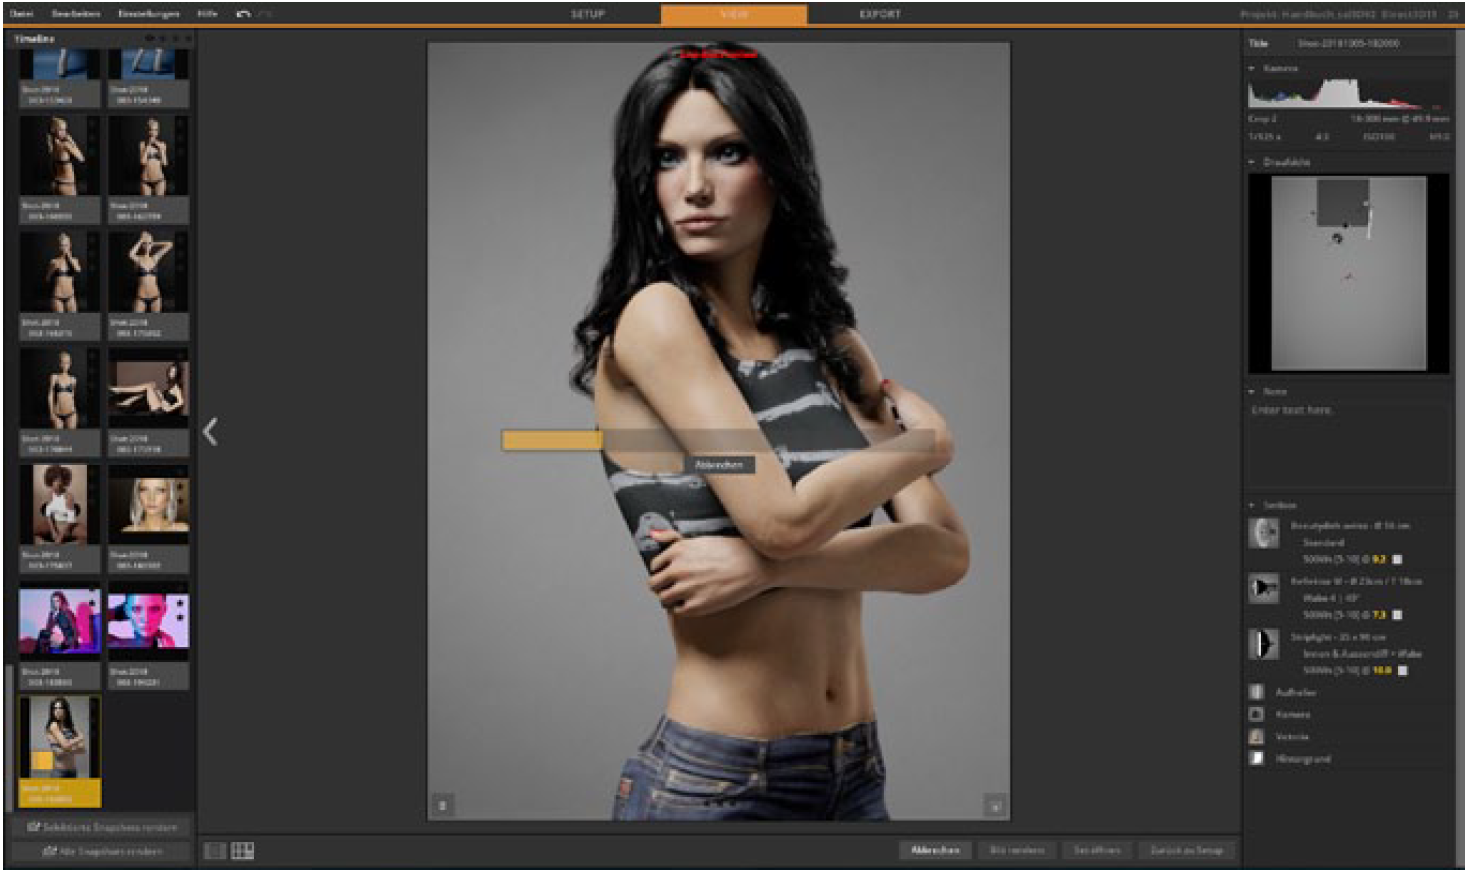Select the Reflektor M light icon
Screen dimensions: 1467x872
tap(1263, 588)
